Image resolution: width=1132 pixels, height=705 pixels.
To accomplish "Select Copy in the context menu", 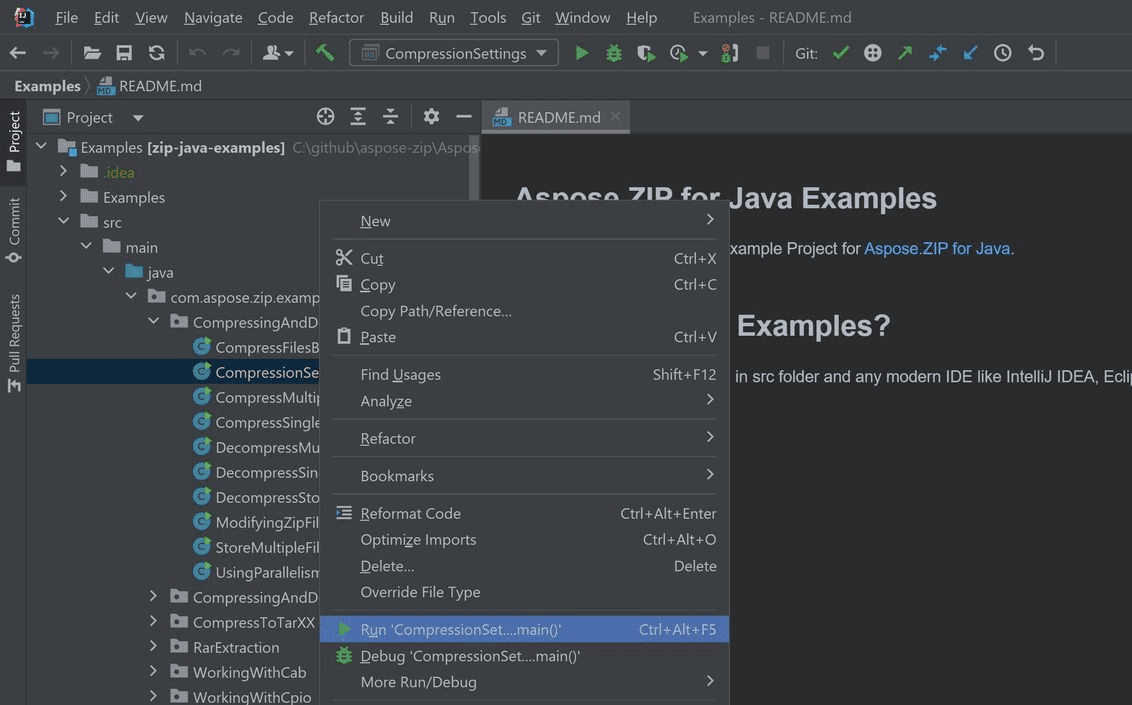I will tap(524, 285).
